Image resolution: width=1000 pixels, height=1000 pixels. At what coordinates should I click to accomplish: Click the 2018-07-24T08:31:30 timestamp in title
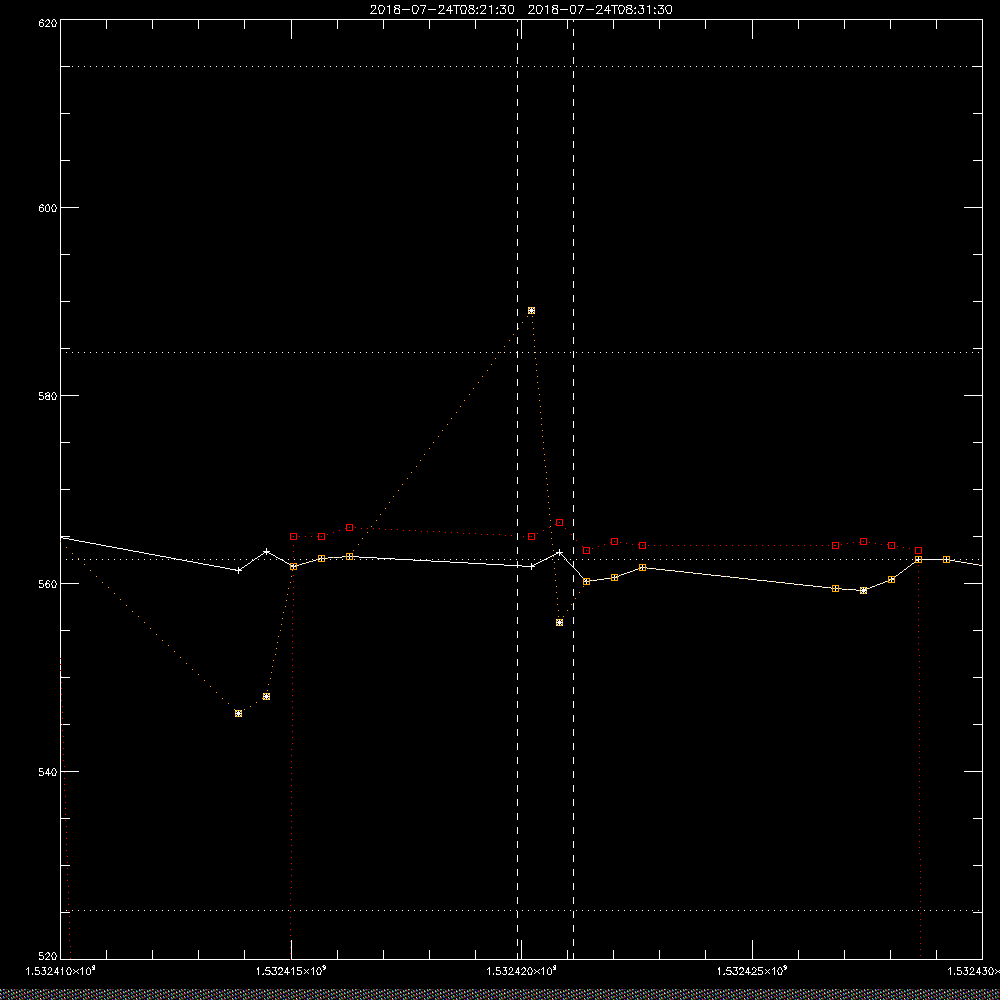[x=600, y=10]
